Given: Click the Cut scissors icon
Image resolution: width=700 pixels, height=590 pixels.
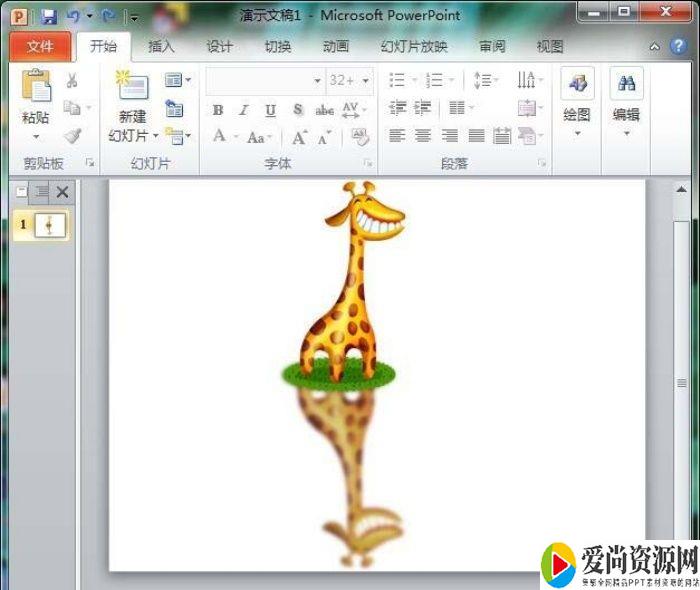Looking at the screenshot, I should (x=72, y=81).
